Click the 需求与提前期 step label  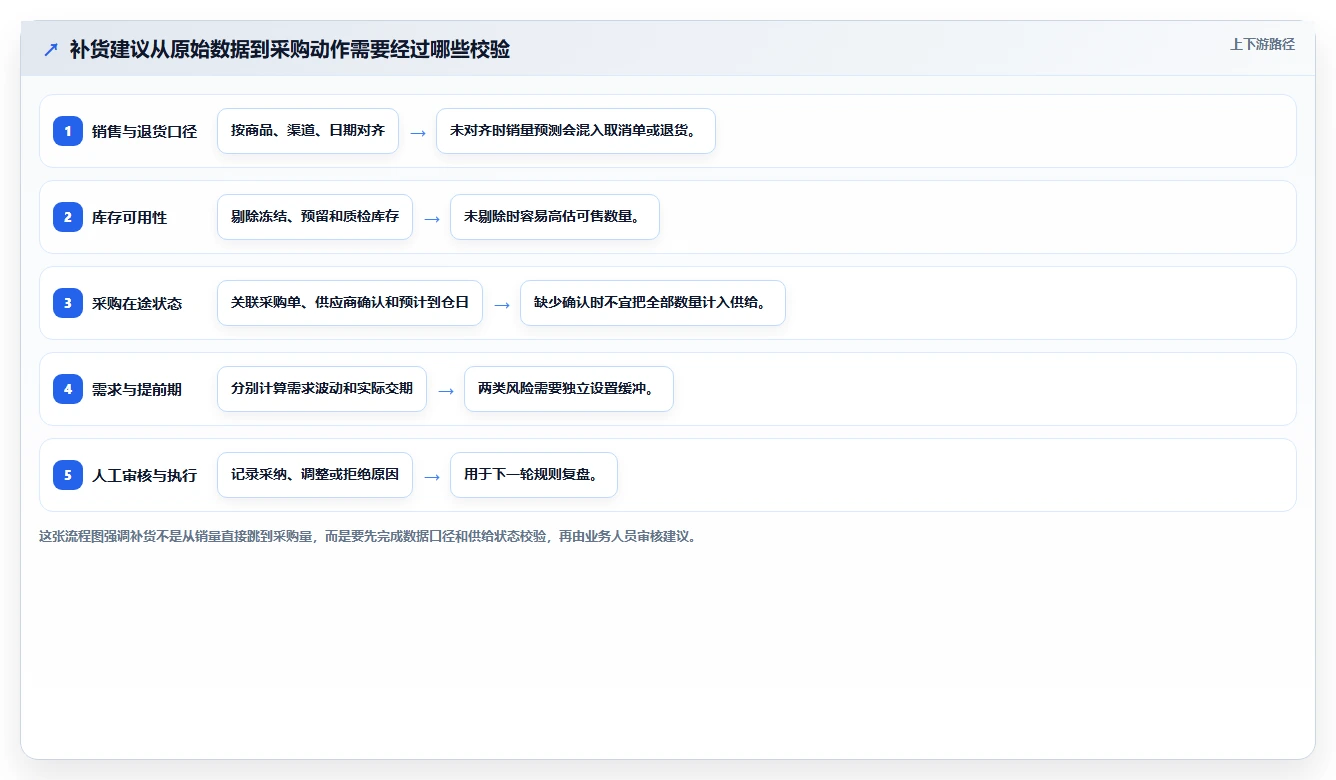click(137, 390)
